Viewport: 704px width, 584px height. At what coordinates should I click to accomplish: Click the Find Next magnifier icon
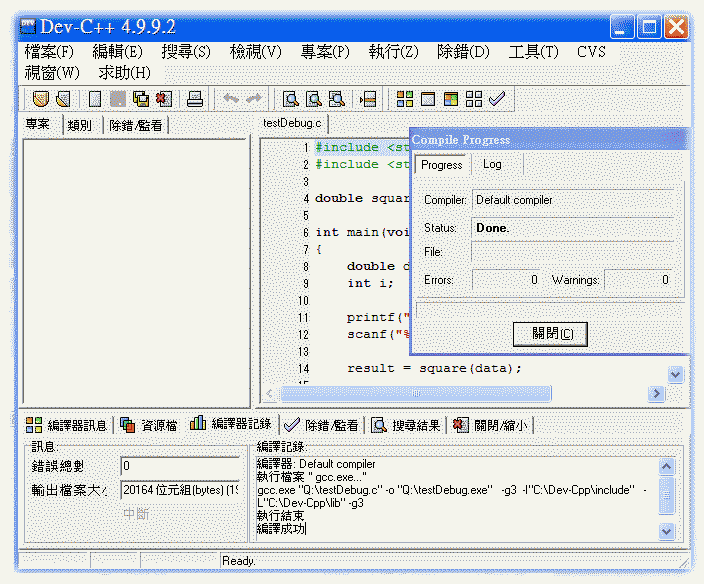pos(336,99)
